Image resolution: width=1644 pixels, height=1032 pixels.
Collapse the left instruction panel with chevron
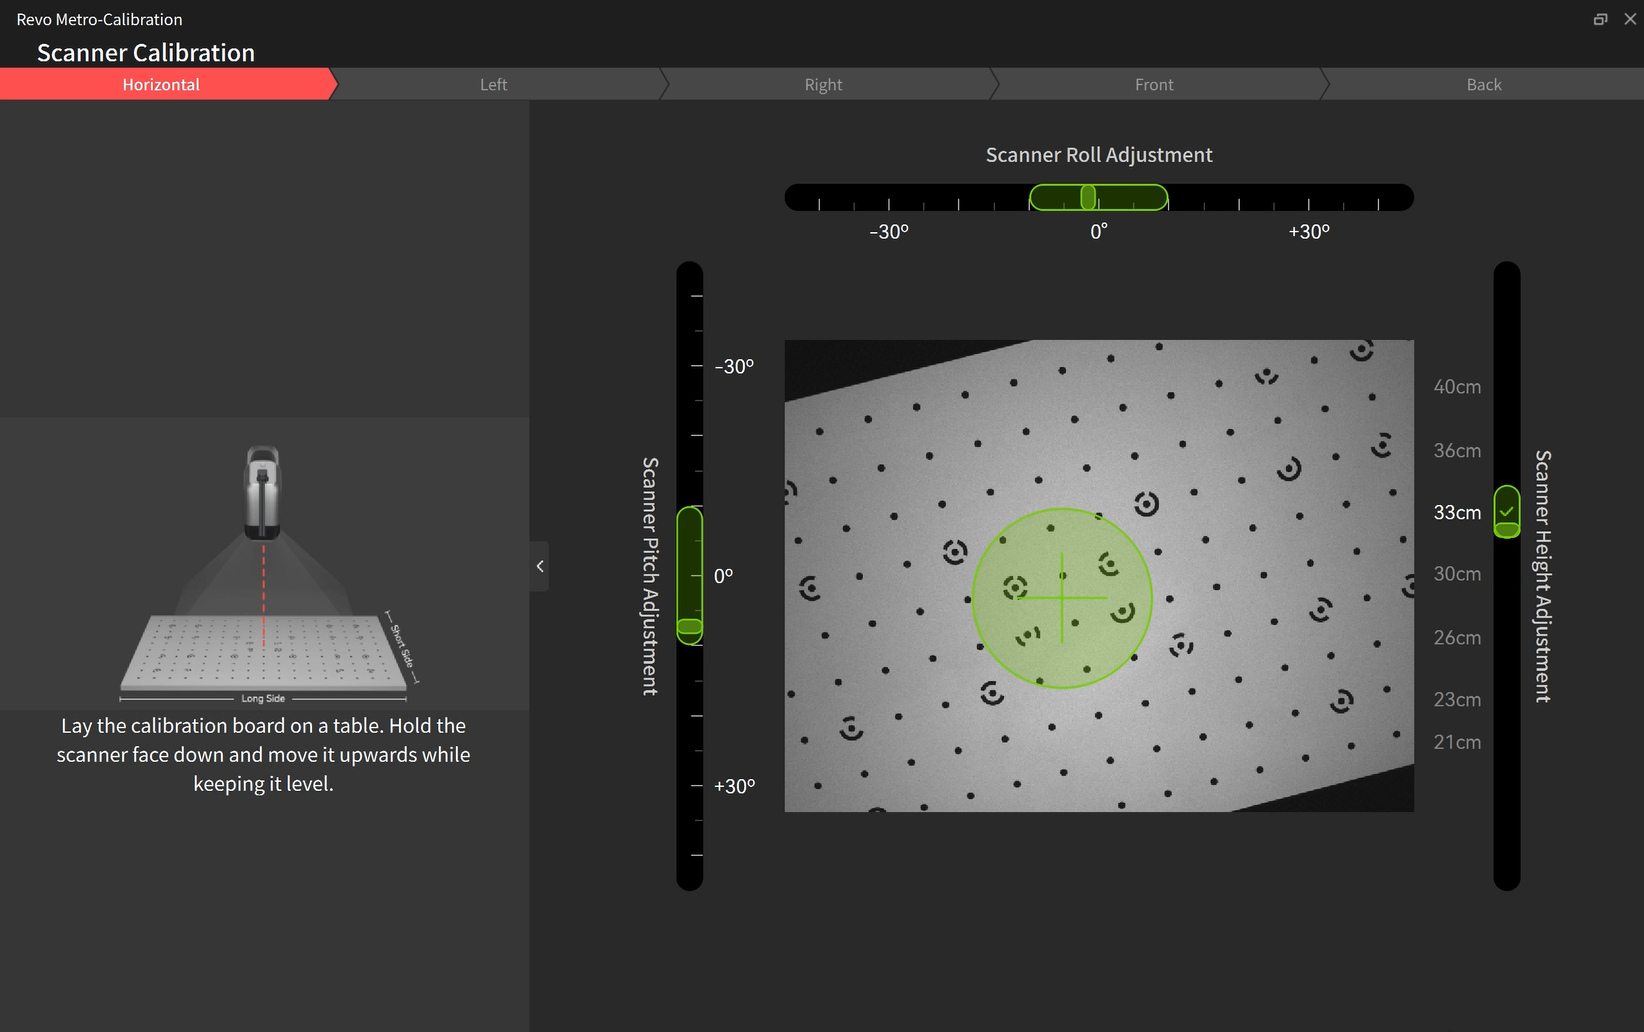[x=540, y=566]
